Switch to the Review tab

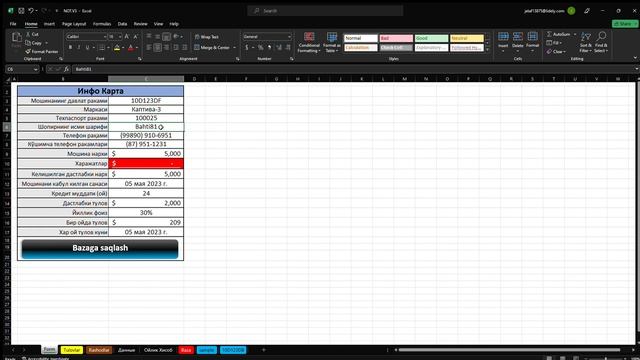pyautogui.click(x=140, y=24)
